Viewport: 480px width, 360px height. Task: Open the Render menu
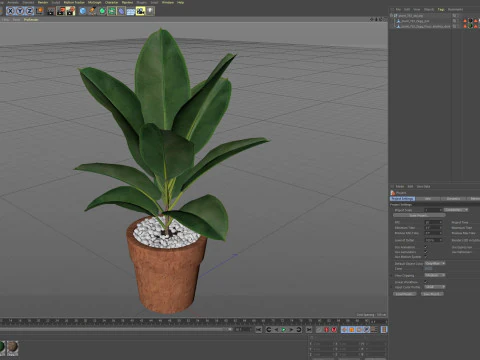[x=43, y=2]
